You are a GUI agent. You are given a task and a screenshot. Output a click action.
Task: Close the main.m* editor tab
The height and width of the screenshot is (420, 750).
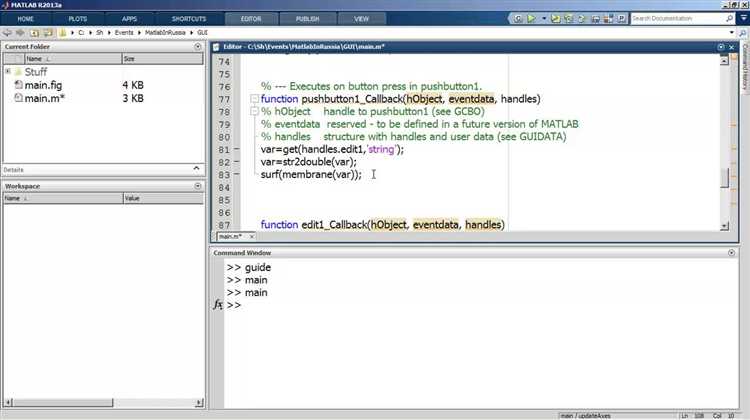click(x=252, y=236)
